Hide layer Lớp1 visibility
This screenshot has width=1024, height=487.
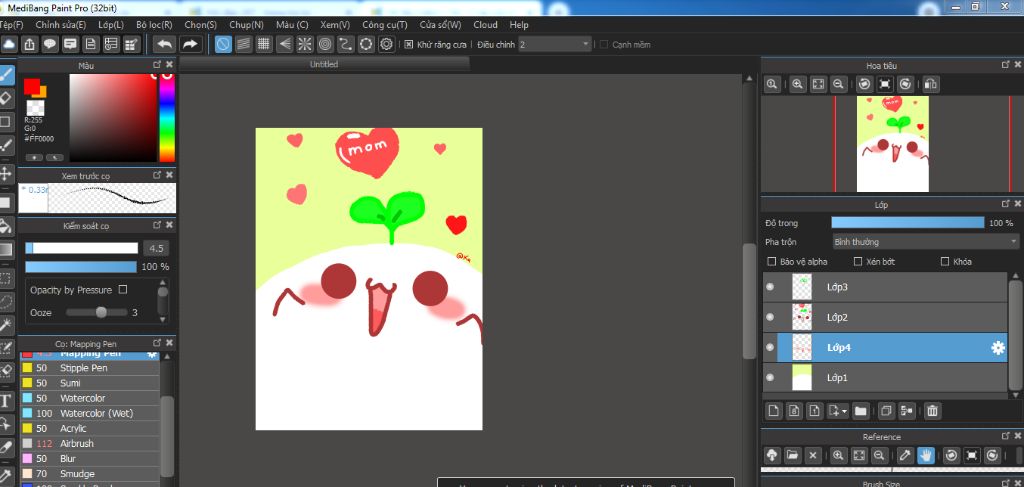tap(770, 377)
